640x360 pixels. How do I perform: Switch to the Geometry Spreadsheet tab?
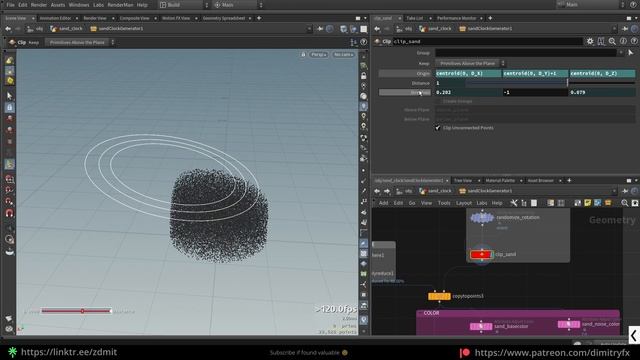224,18
